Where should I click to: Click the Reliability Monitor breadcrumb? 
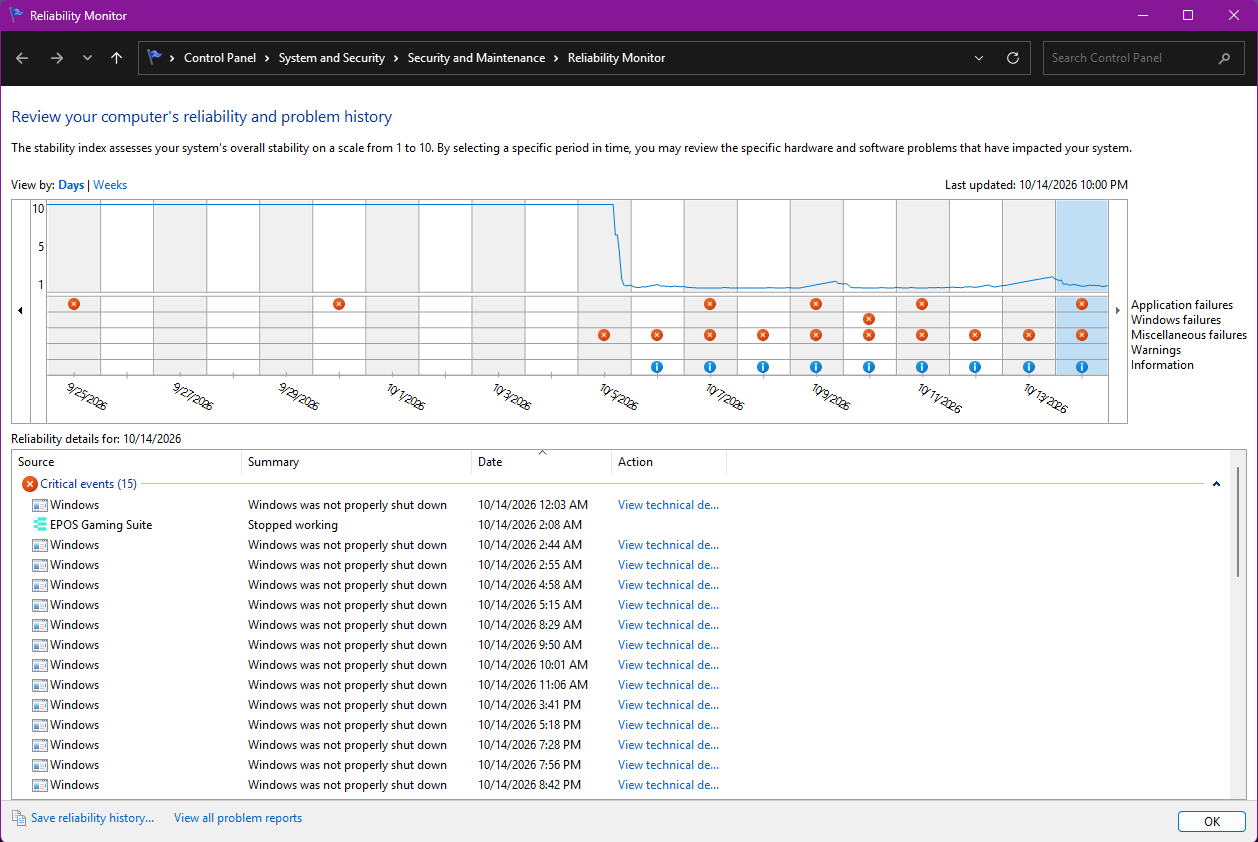click(616, 58)
